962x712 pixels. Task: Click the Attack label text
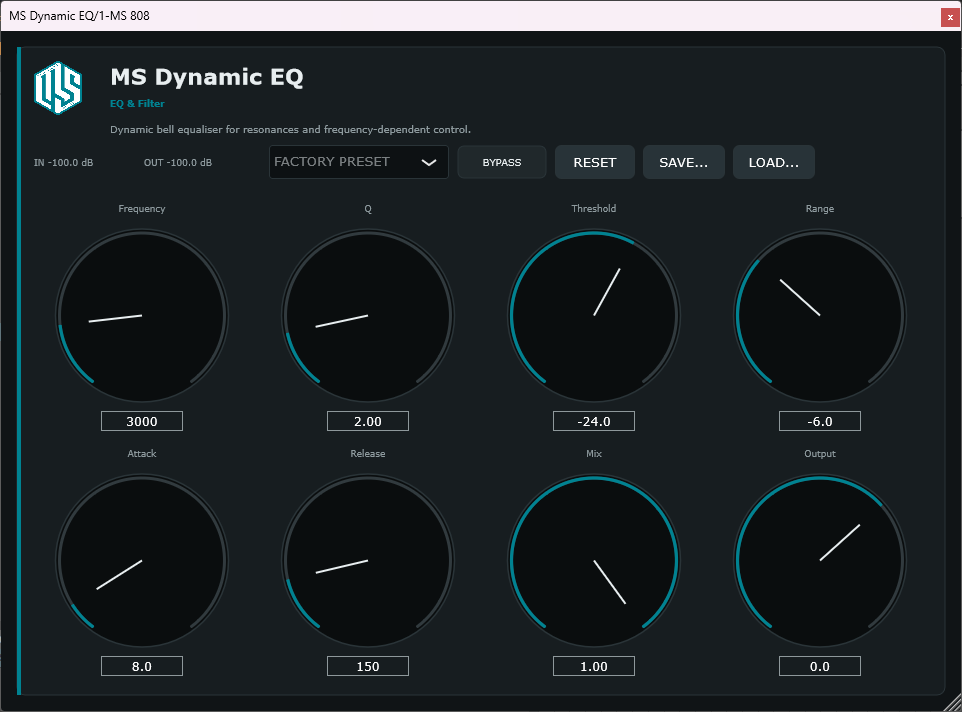click(142, 454)
